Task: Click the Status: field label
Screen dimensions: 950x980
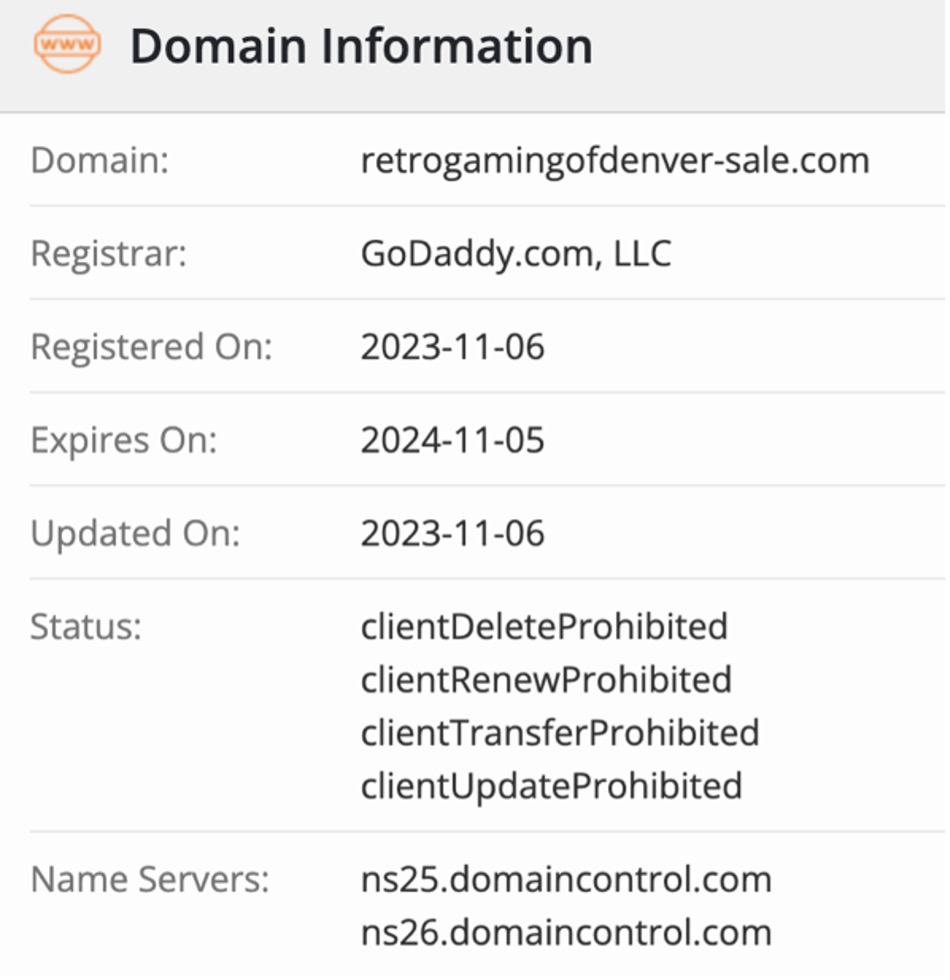Action: click(x=86, y=627)
